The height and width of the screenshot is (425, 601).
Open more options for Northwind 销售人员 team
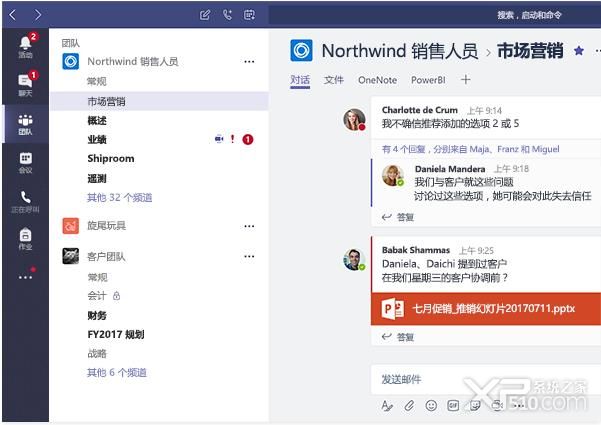[249, 62]
